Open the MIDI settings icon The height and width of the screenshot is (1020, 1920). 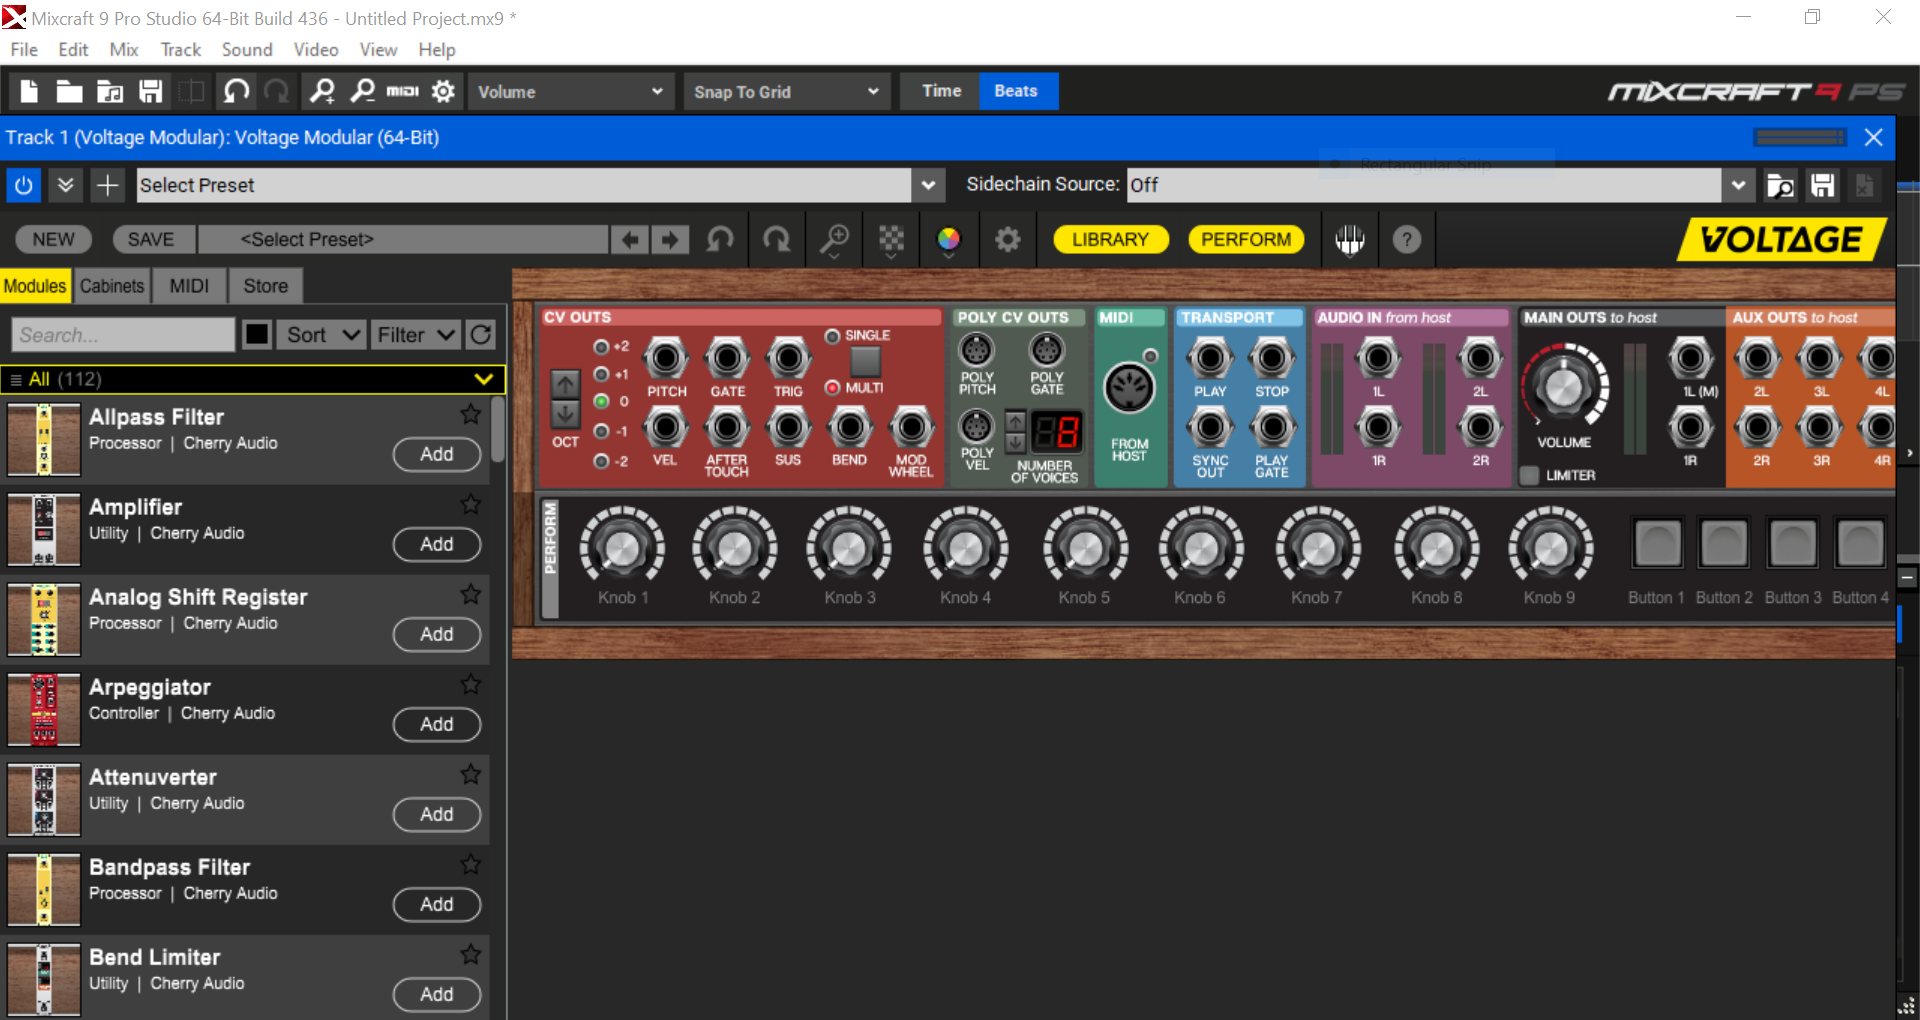[402, 92]
